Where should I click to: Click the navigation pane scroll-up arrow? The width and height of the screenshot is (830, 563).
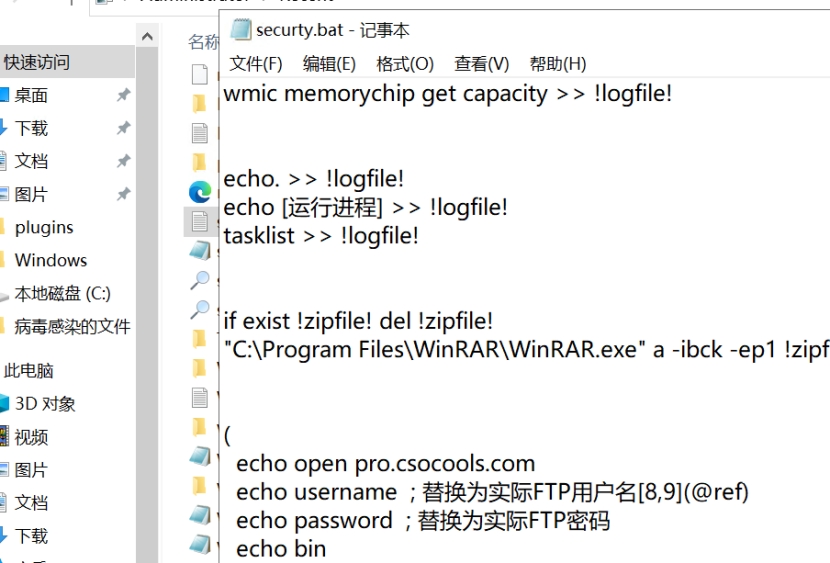click(147, 36)
